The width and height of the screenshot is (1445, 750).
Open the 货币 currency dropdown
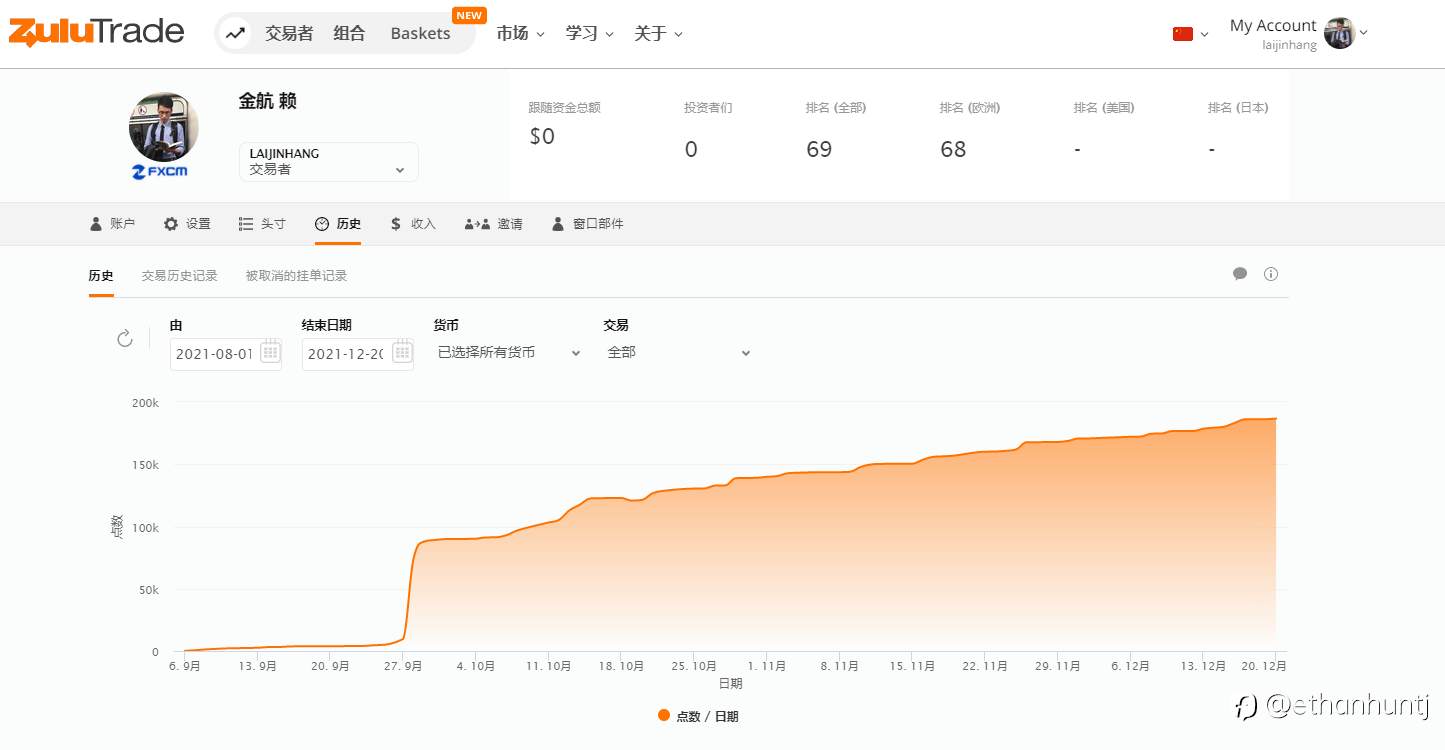click(x=509, y=353)
